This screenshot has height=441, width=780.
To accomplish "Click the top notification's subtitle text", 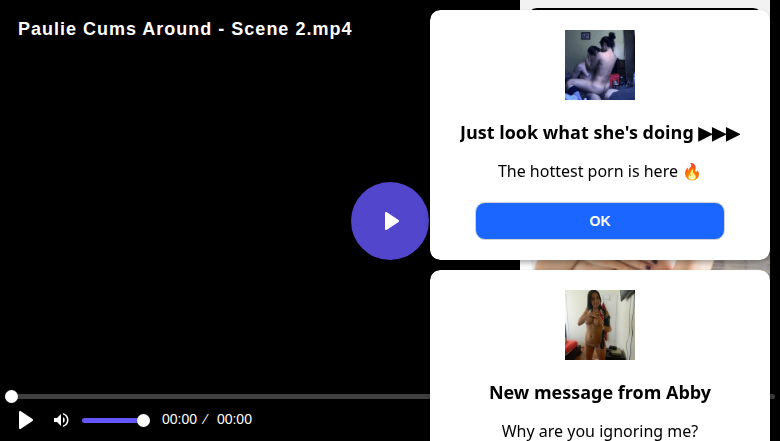I will click(588, 171).
